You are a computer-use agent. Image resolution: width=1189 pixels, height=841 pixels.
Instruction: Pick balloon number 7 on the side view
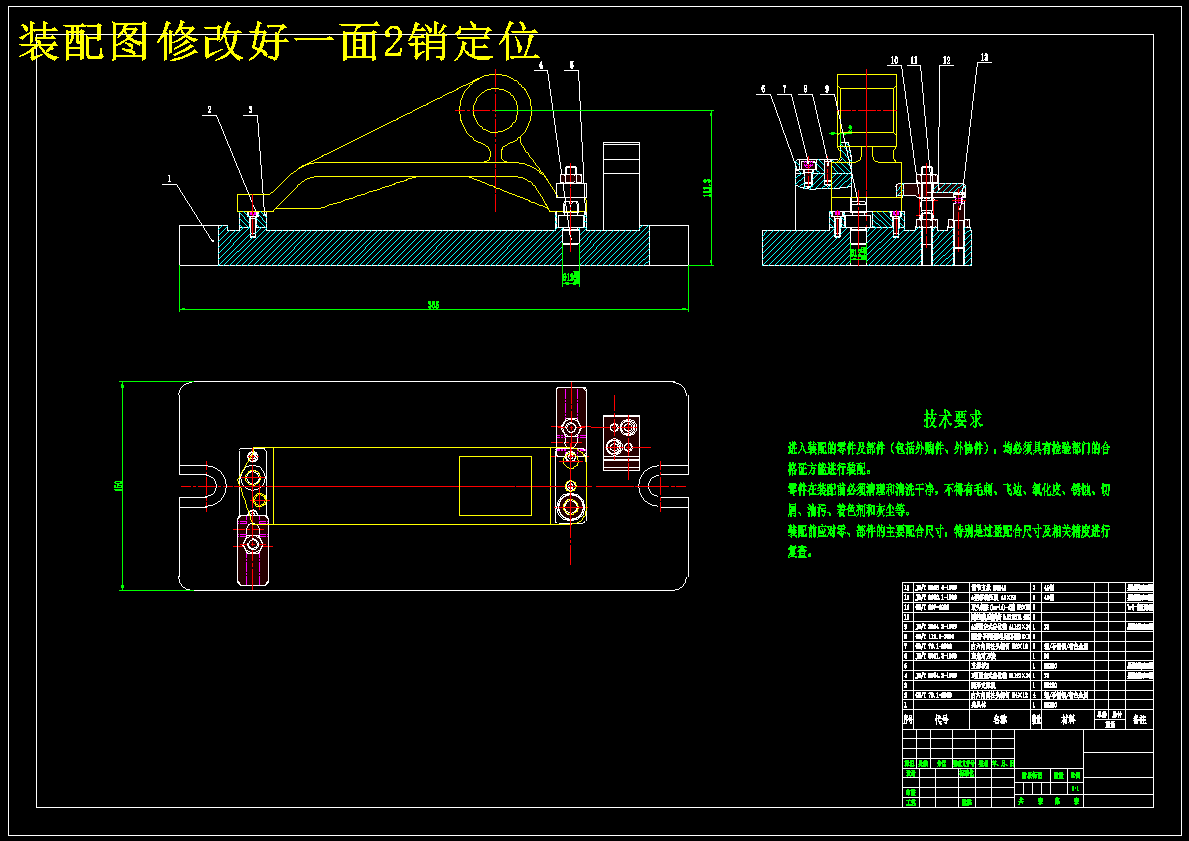(785, 89)
